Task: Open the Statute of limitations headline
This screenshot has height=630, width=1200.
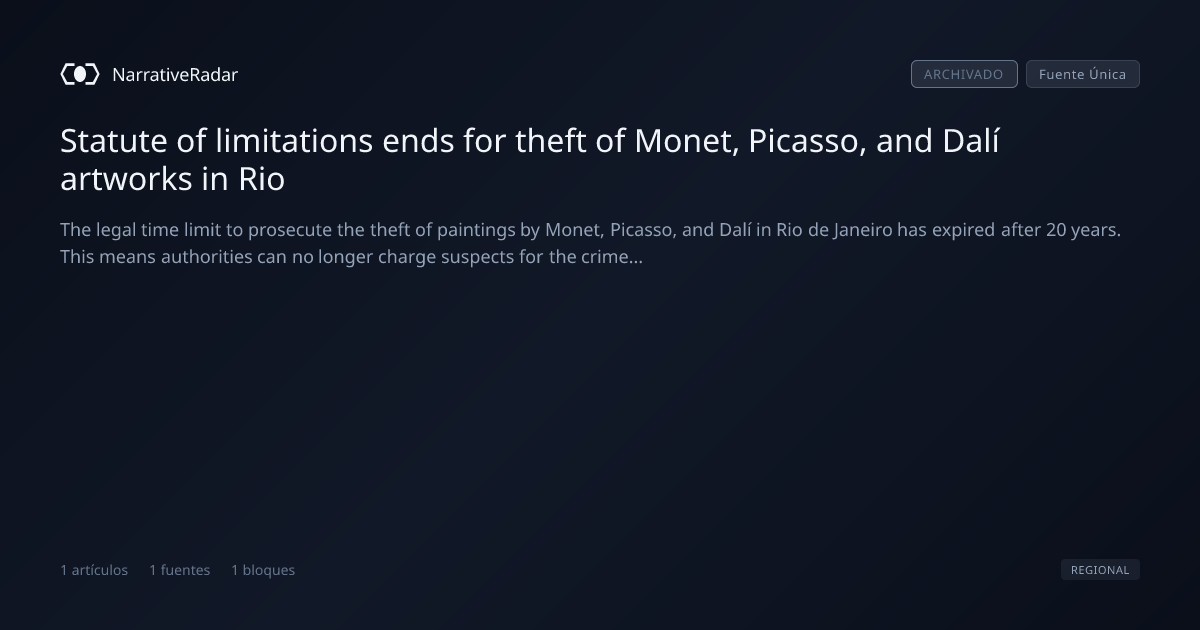Action: (530, 160)
